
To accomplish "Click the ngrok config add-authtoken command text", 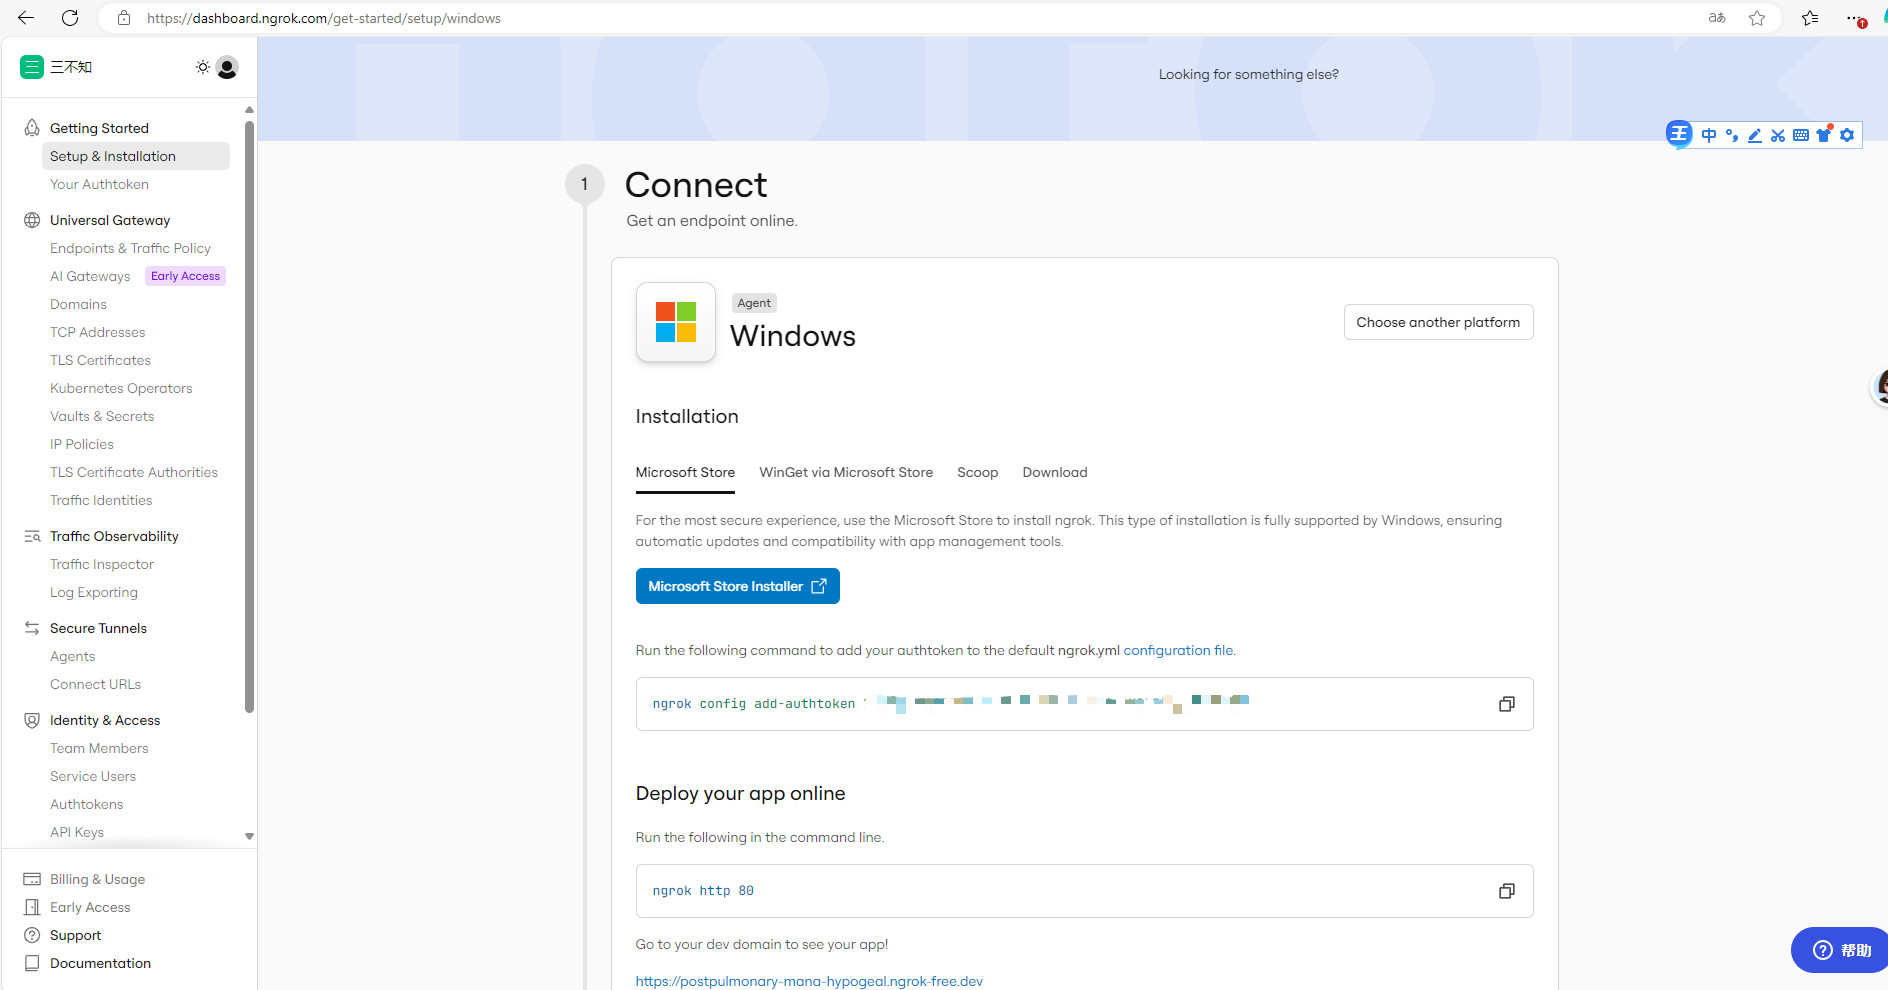I will [754, 704].
